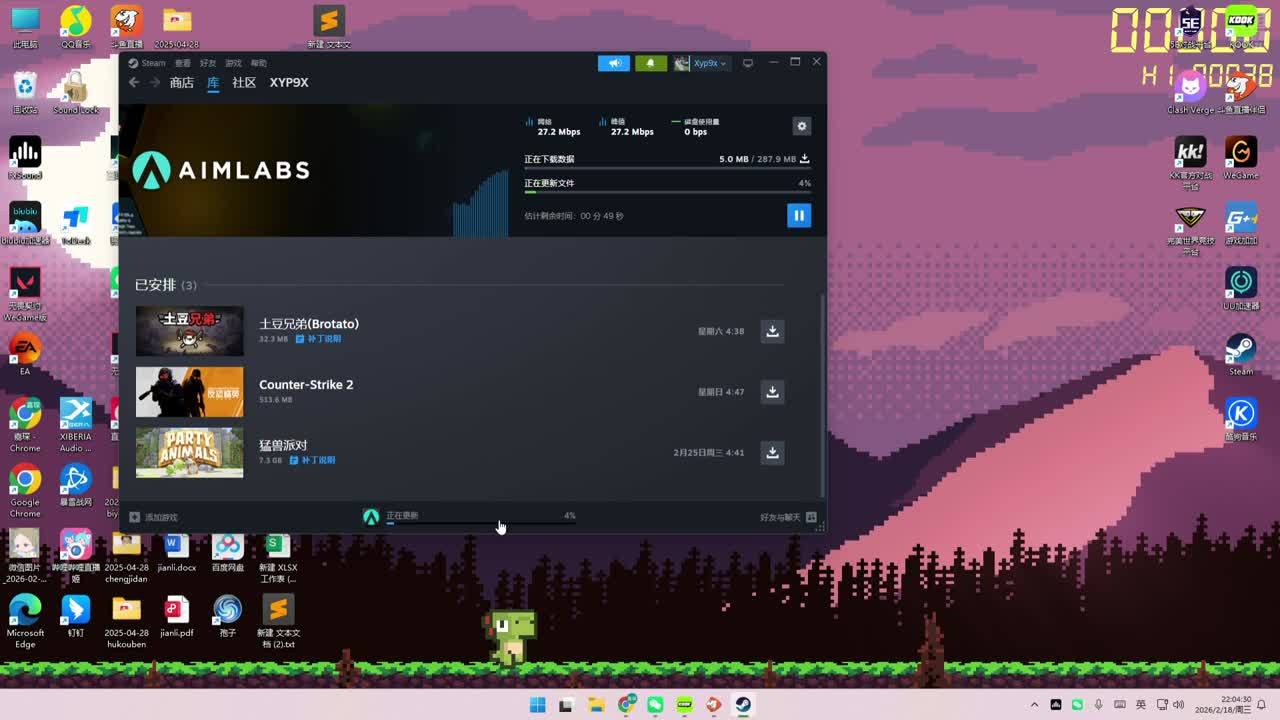Open the blue announcements megaphone icon
The height and width of the screenshot is (720, 1280).
click(614, 63)
